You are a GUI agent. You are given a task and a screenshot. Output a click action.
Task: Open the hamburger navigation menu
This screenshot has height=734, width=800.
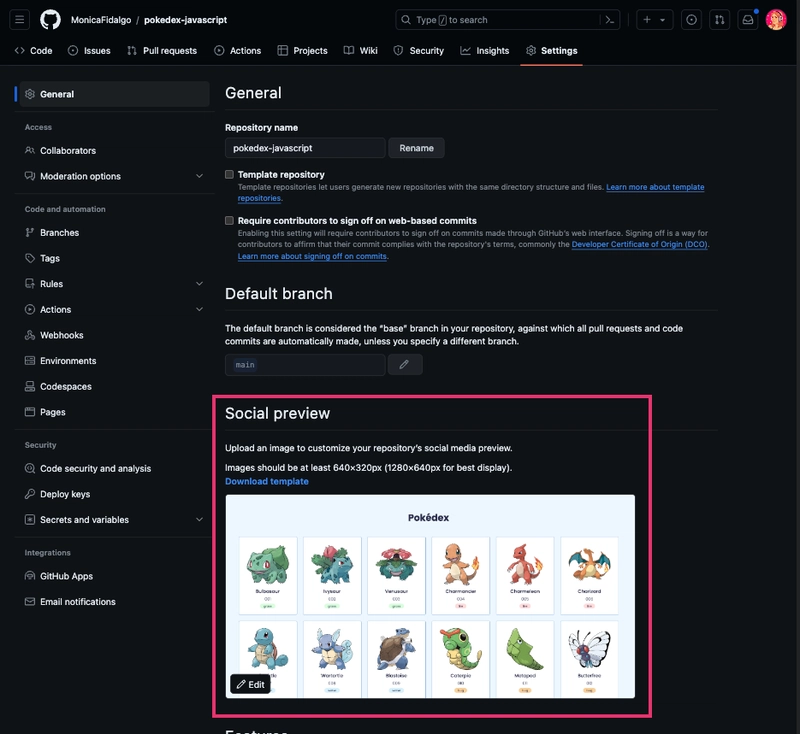pyautogui.click(x=19, y=20)
